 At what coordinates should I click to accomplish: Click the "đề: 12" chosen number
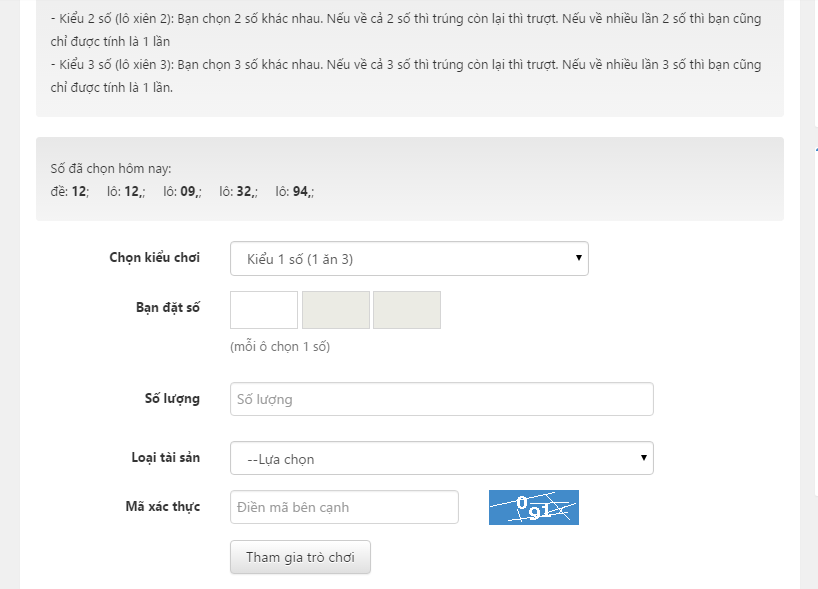point(69,191)
